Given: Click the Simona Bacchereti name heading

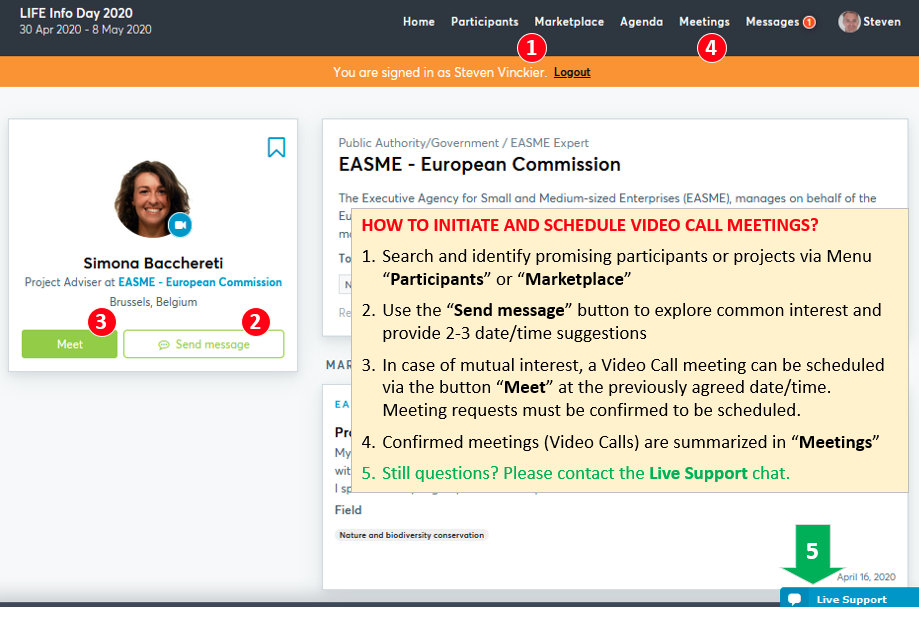Looking at the screenshot, I should coord(153,263).
